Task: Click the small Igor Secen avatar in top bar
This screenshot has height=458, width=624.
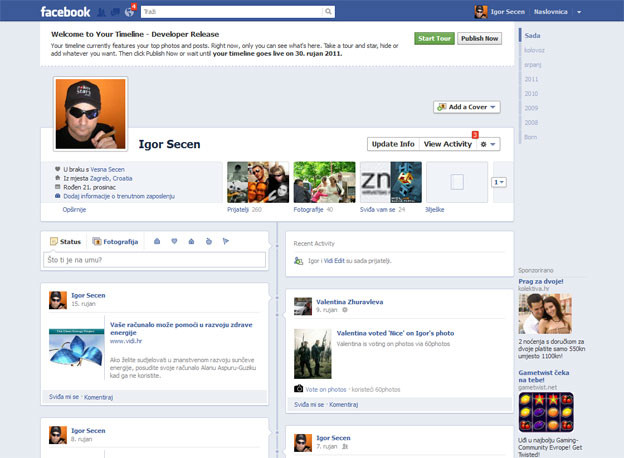Action: 481,12
